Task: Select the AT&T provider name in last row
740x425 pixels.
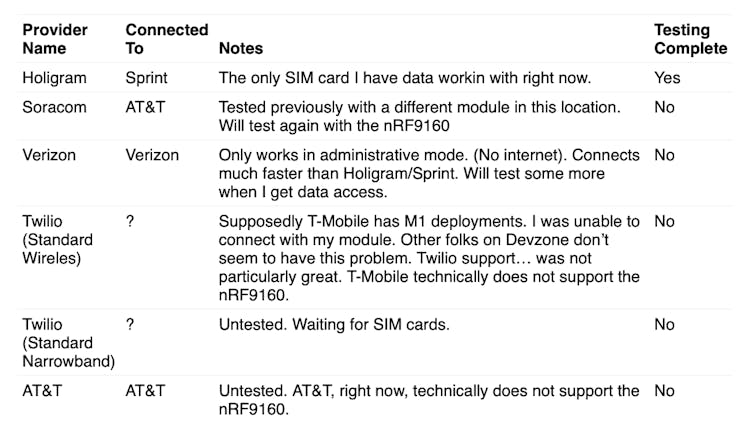Action: point(41,391)
